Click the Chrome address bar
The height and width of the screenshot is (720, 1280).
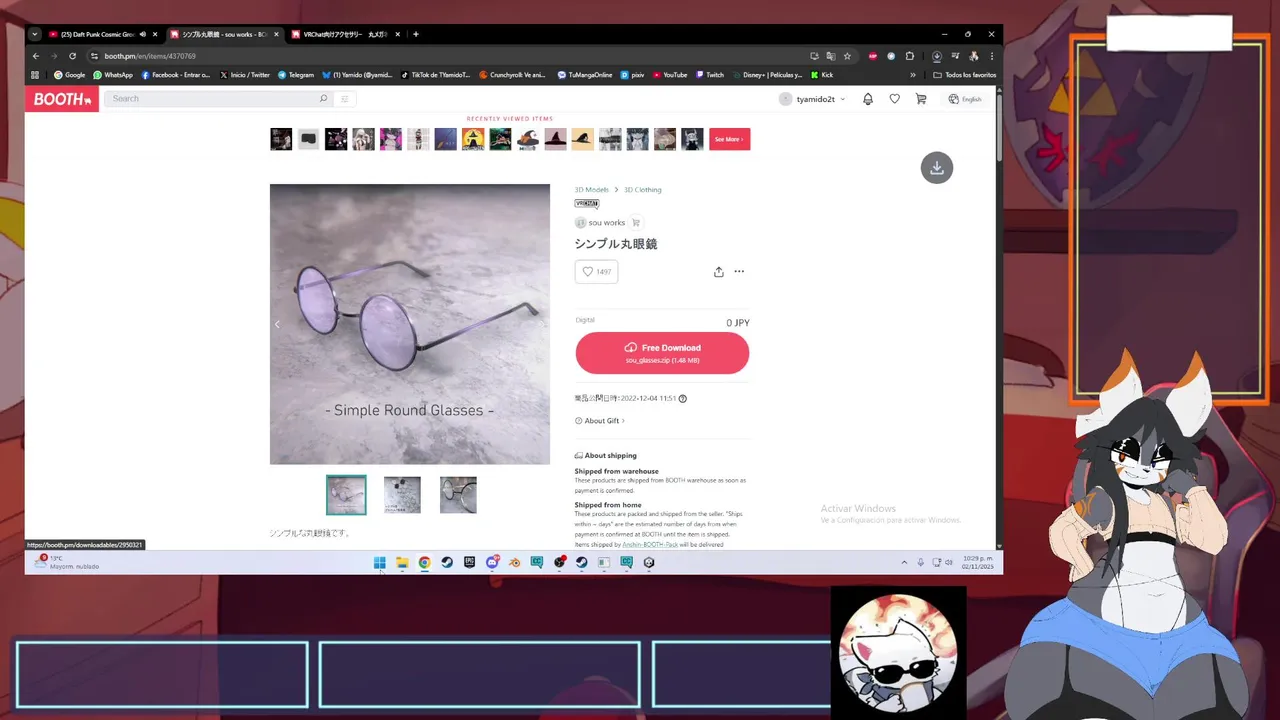[x=450, y=56]
